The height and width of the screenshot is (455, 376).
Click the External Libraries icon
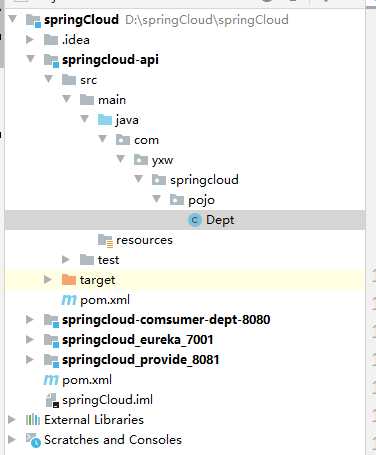pos(33,420)
